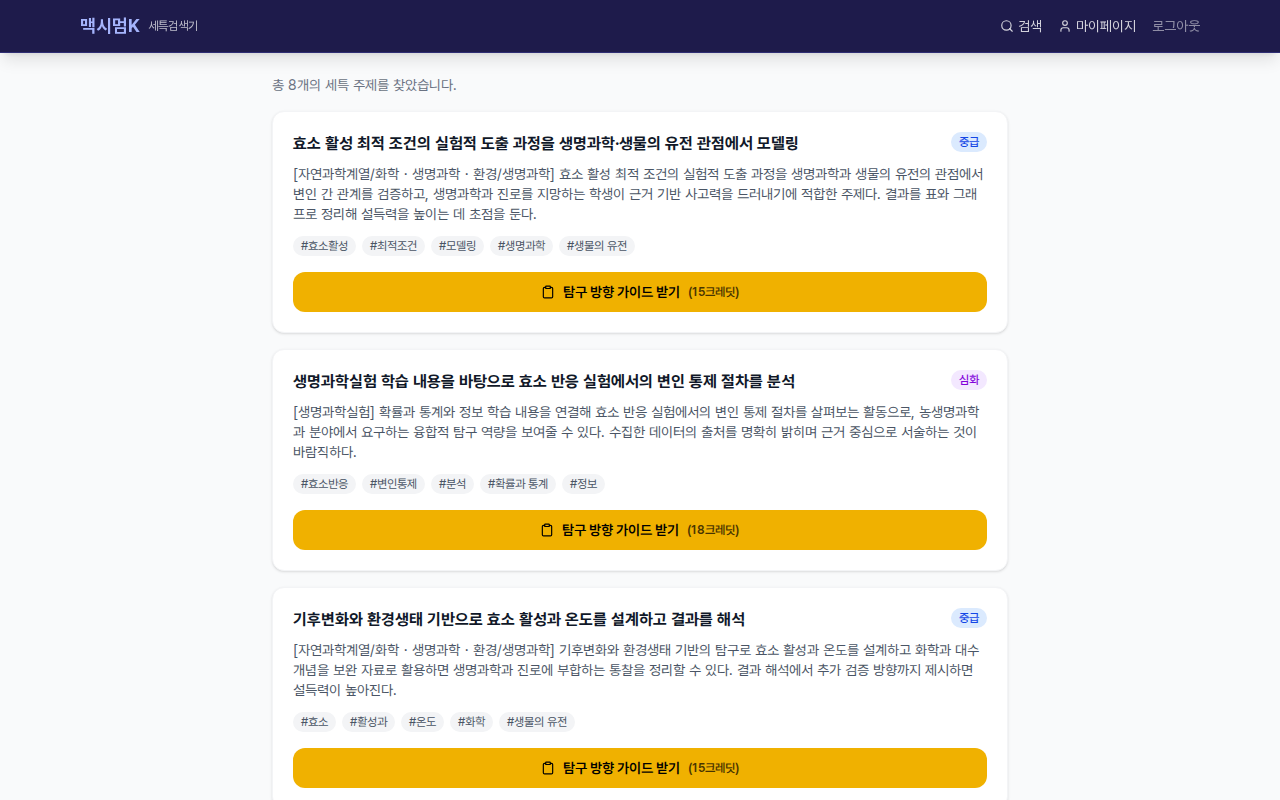
Task: Select the #최적조건 tag
Action: [394, 246]
